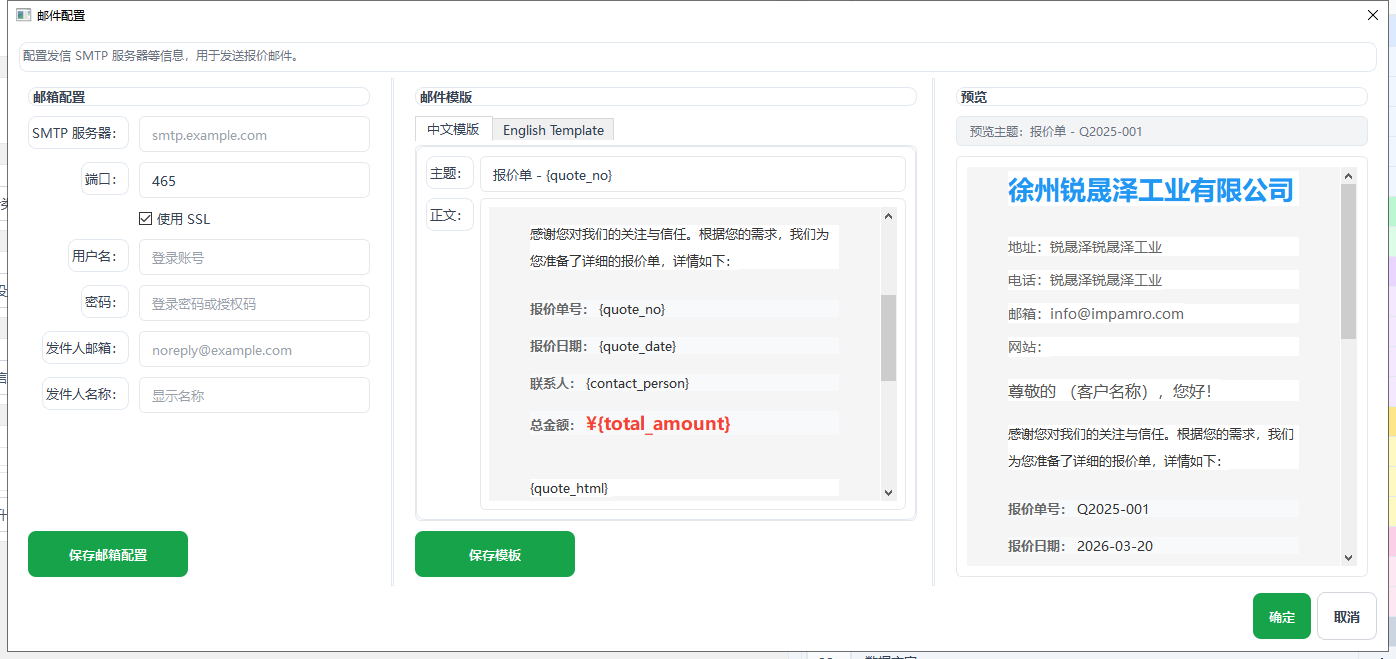Click the 主题 subject field
1396x659 pixels.
click(693, 174)
